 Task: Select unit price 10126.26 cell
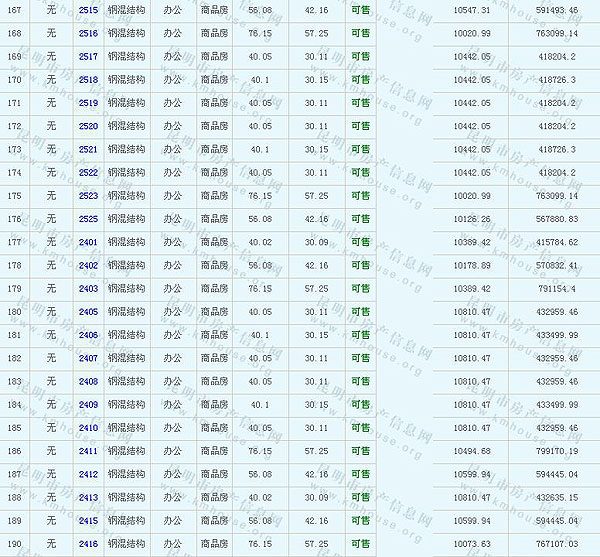[x=471, y=219]
